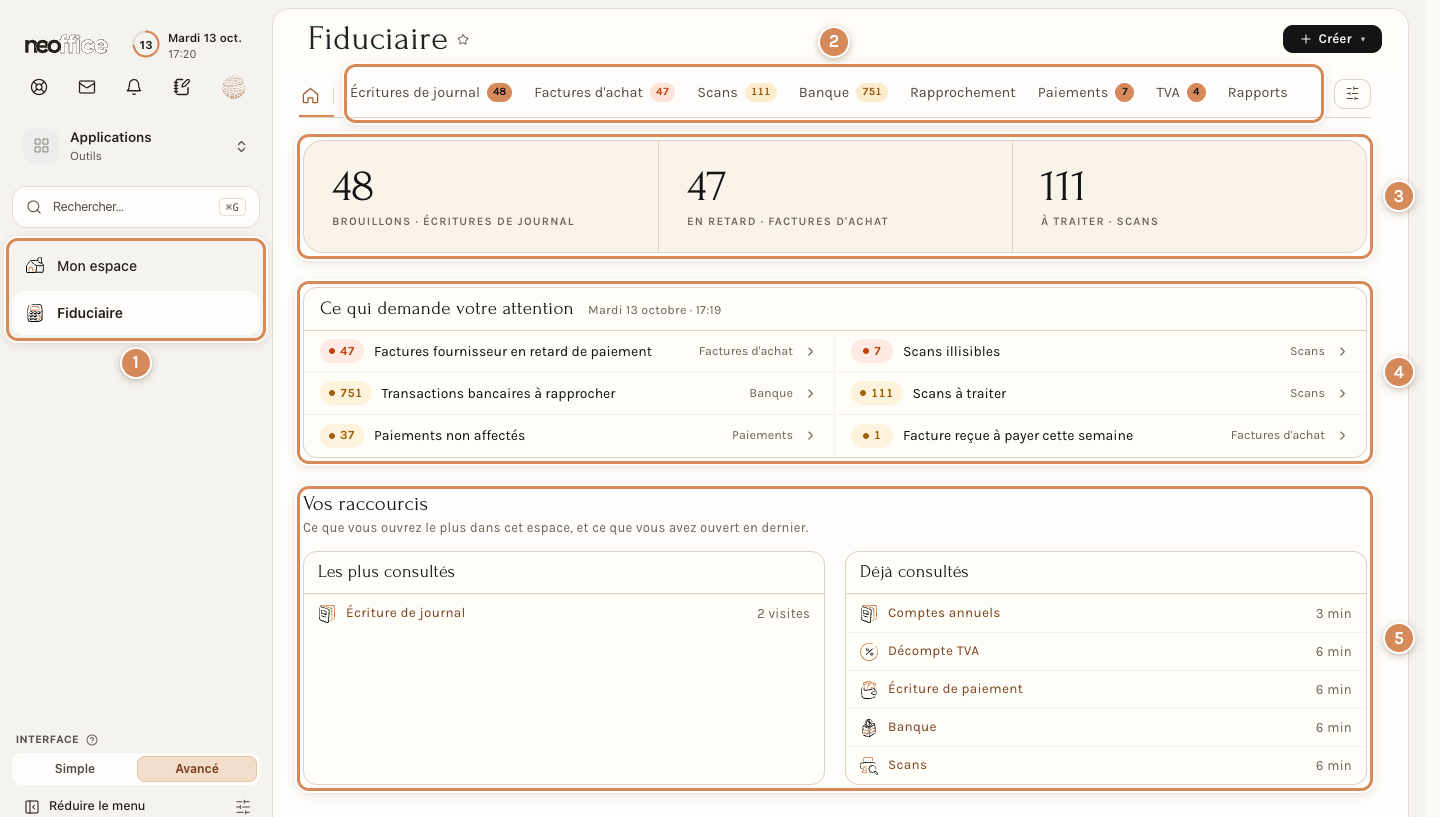
Task: Click the neoffice logo
Action: pos(66,45)
